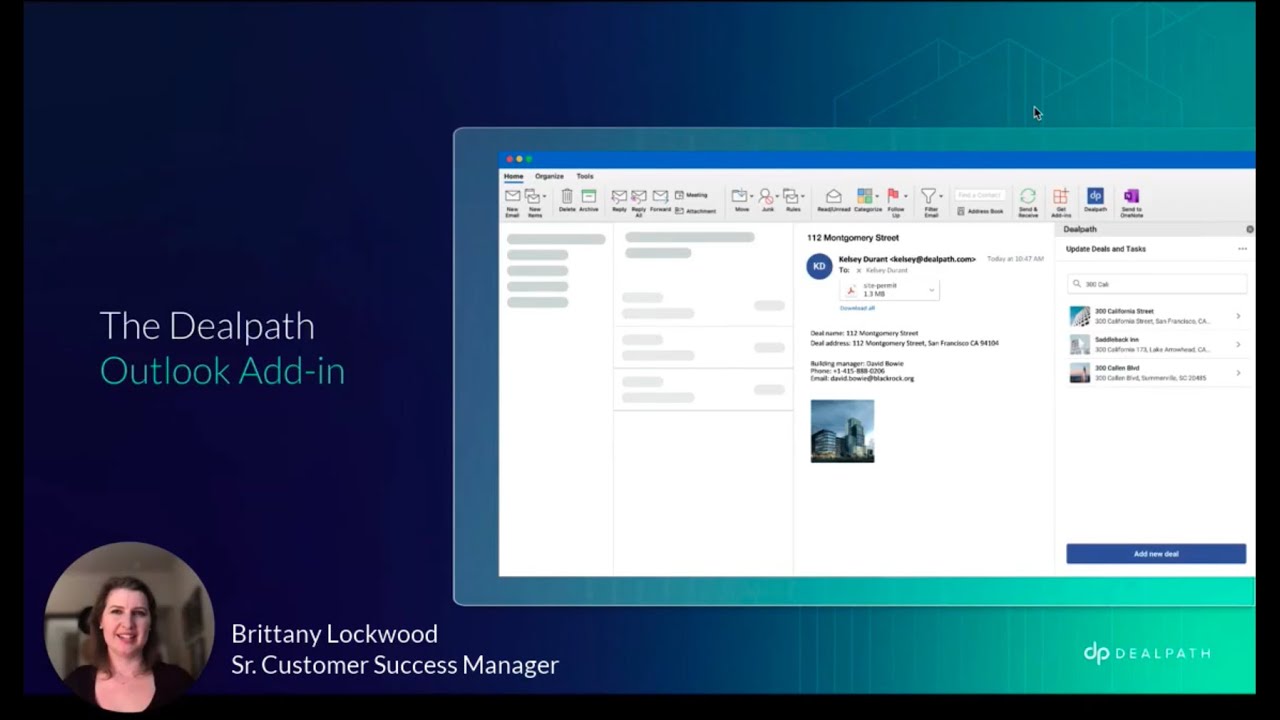Viewport: 1280px width, 720px height.
Task: Click the Get Add-ins icon
Action: [1060, 196]
